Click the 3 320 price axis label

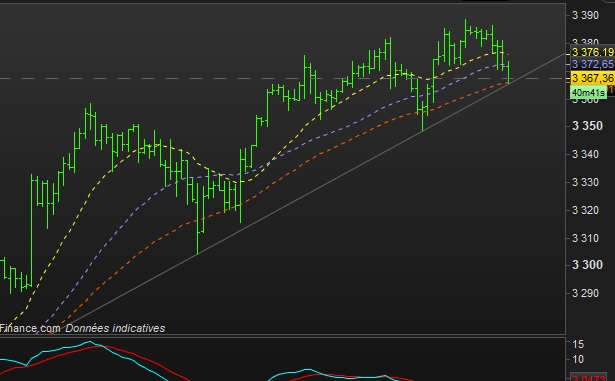click(586, 210)
